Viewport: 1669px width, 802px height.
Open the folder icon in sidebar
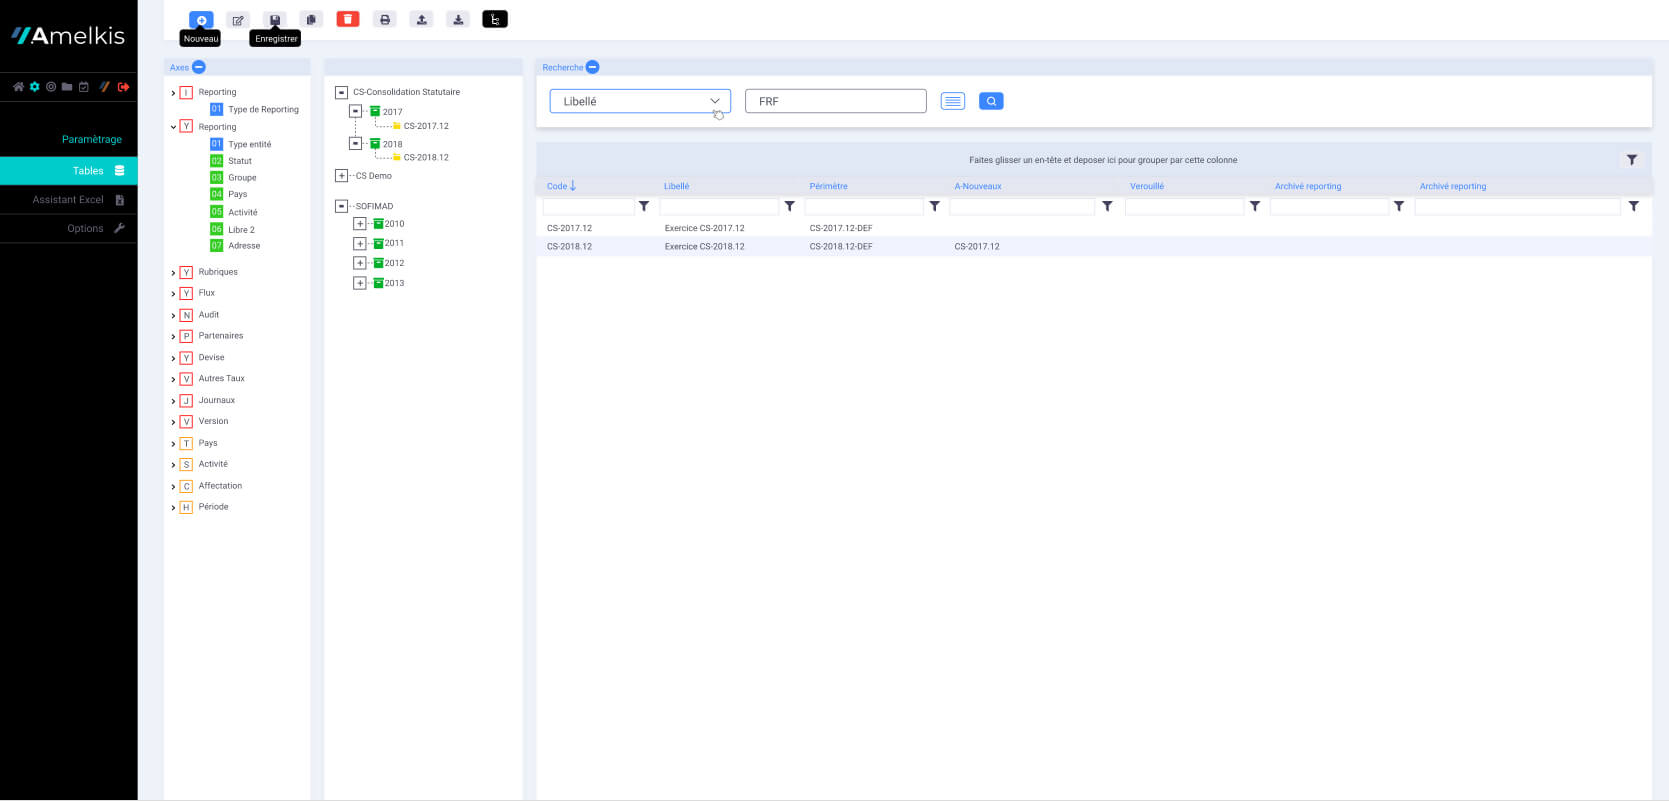pyautogui.click(x=67, y=87)
